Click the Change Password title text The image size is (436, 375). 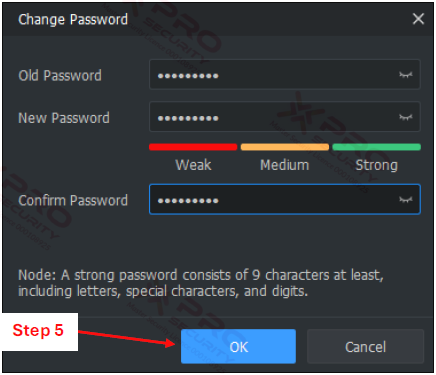tap(73, 19)
